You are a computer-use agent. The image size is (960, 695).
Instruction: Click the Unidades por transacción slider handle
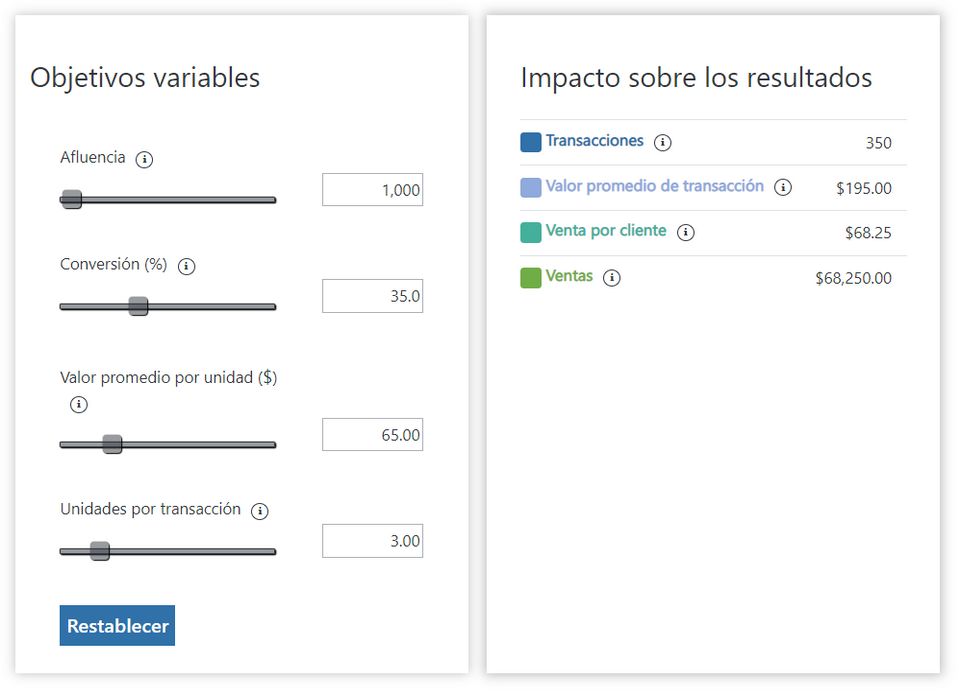[x=100, y=550]
